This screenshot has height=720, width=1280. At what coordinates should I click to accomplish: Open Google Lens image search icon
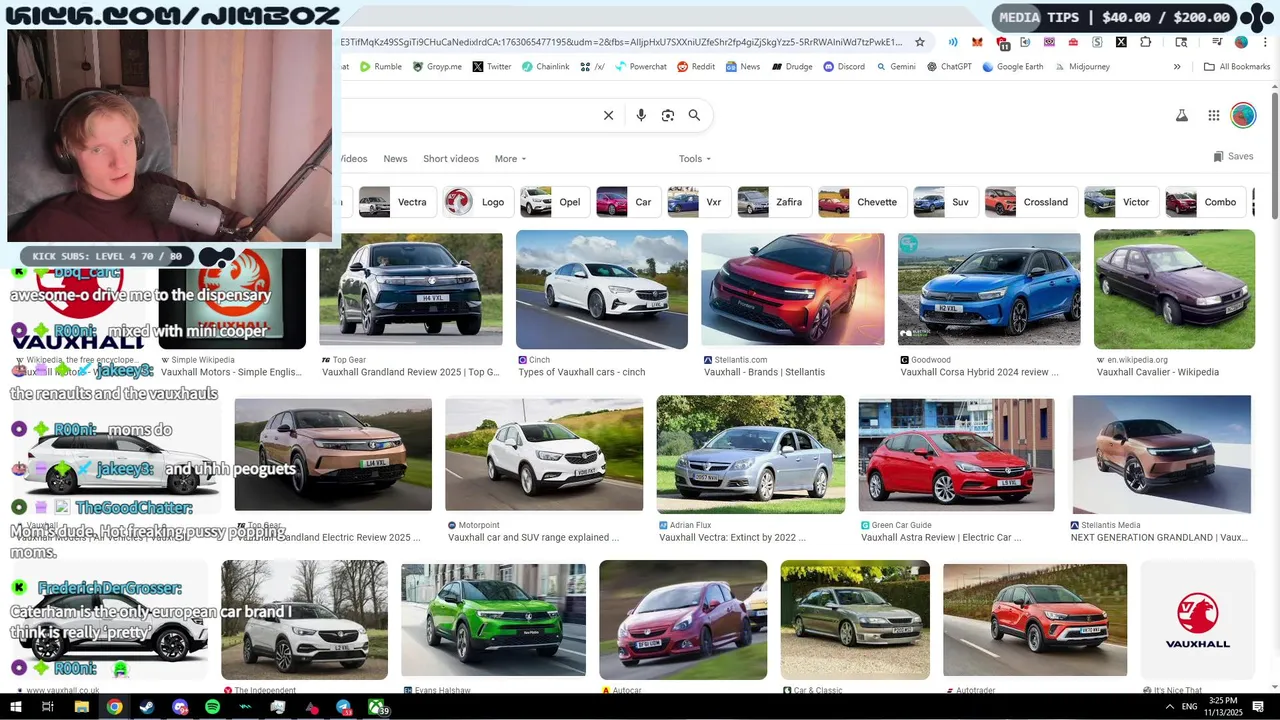[x=668, y=115]
